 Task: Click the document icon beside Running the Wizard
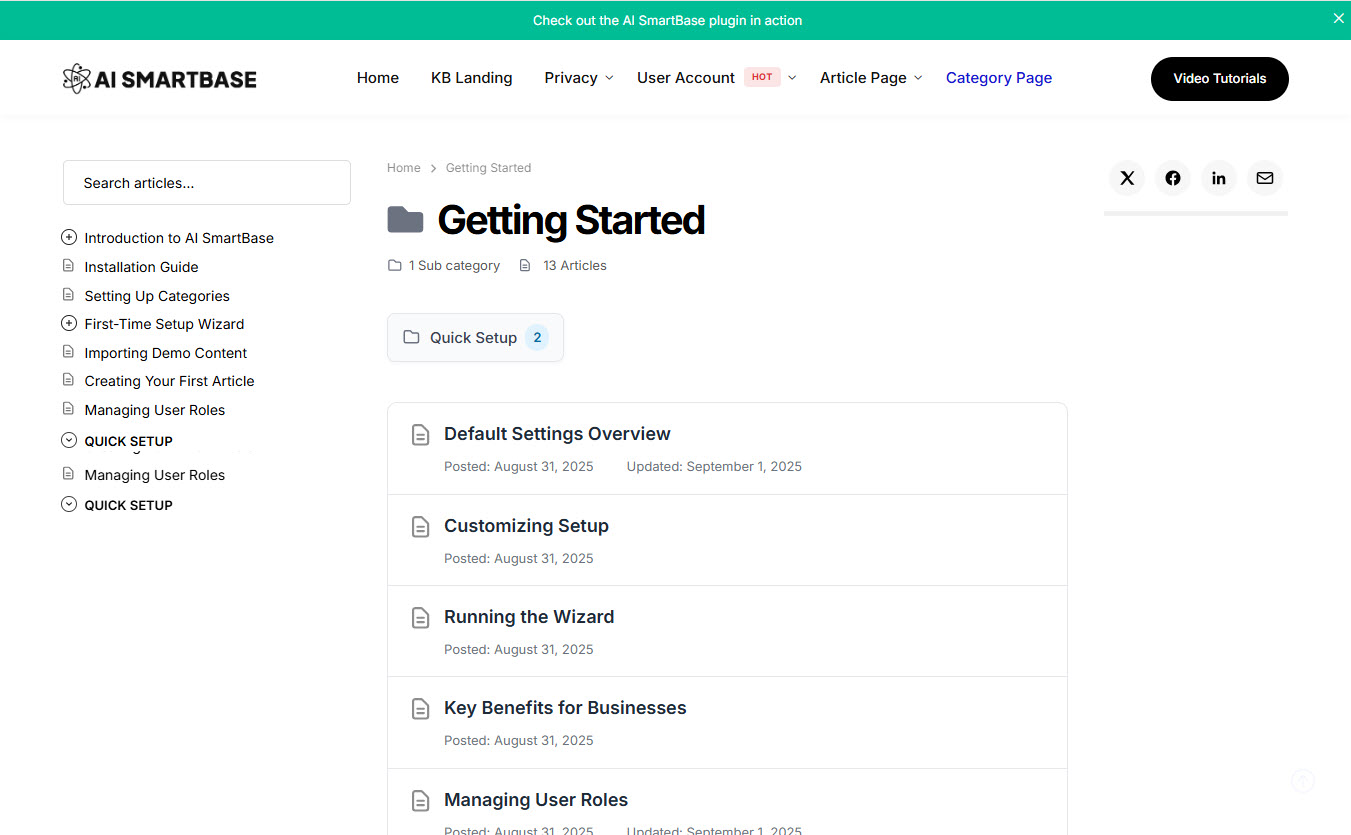(x=421, y=618)
